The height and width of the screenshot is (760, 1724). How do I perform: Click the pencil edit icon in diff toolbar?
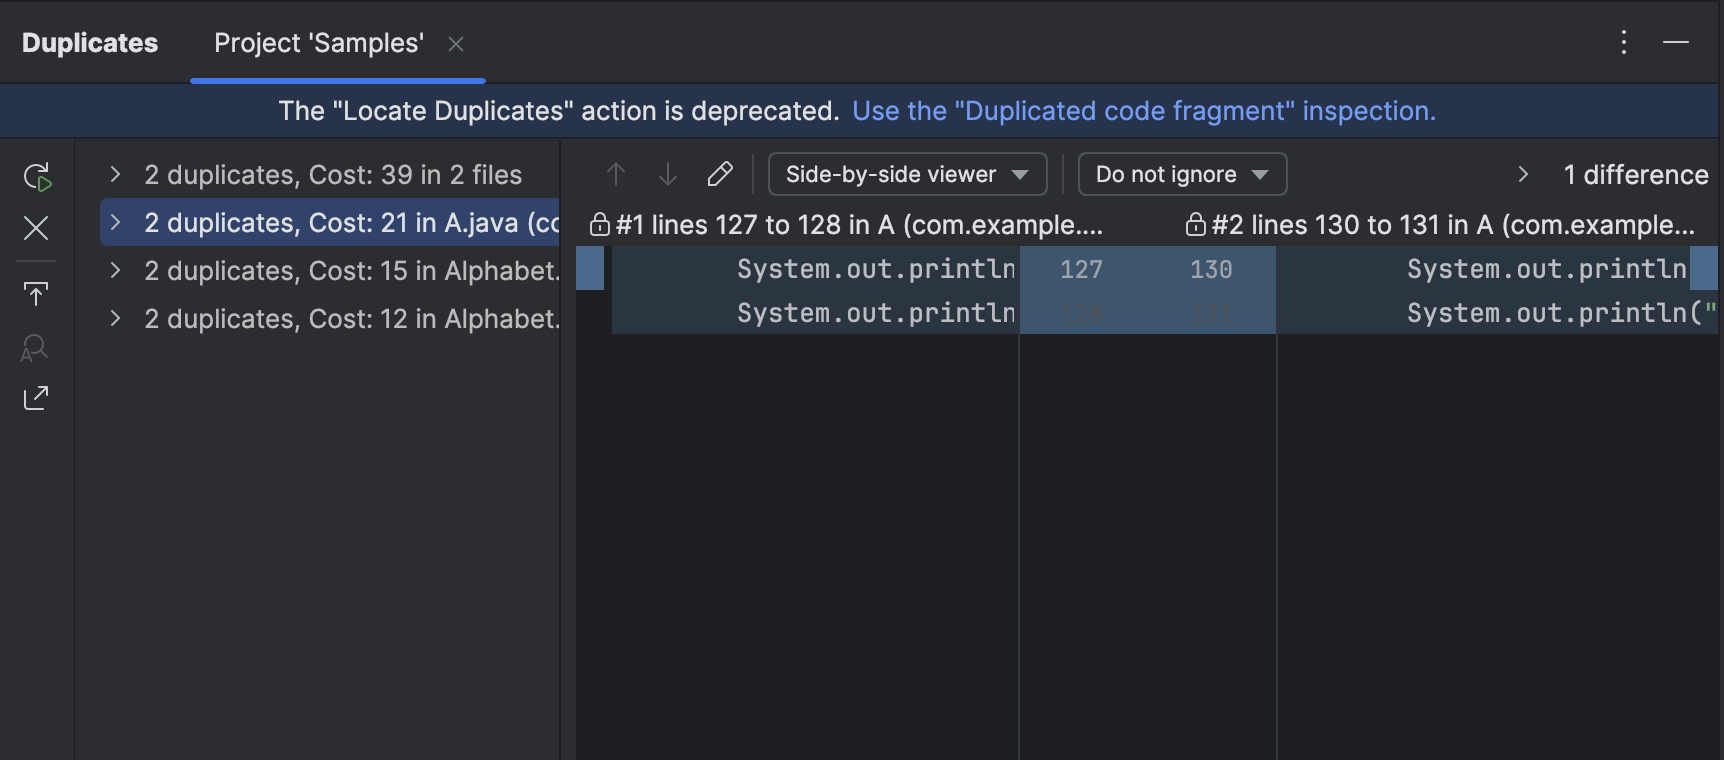pos(720,174)
